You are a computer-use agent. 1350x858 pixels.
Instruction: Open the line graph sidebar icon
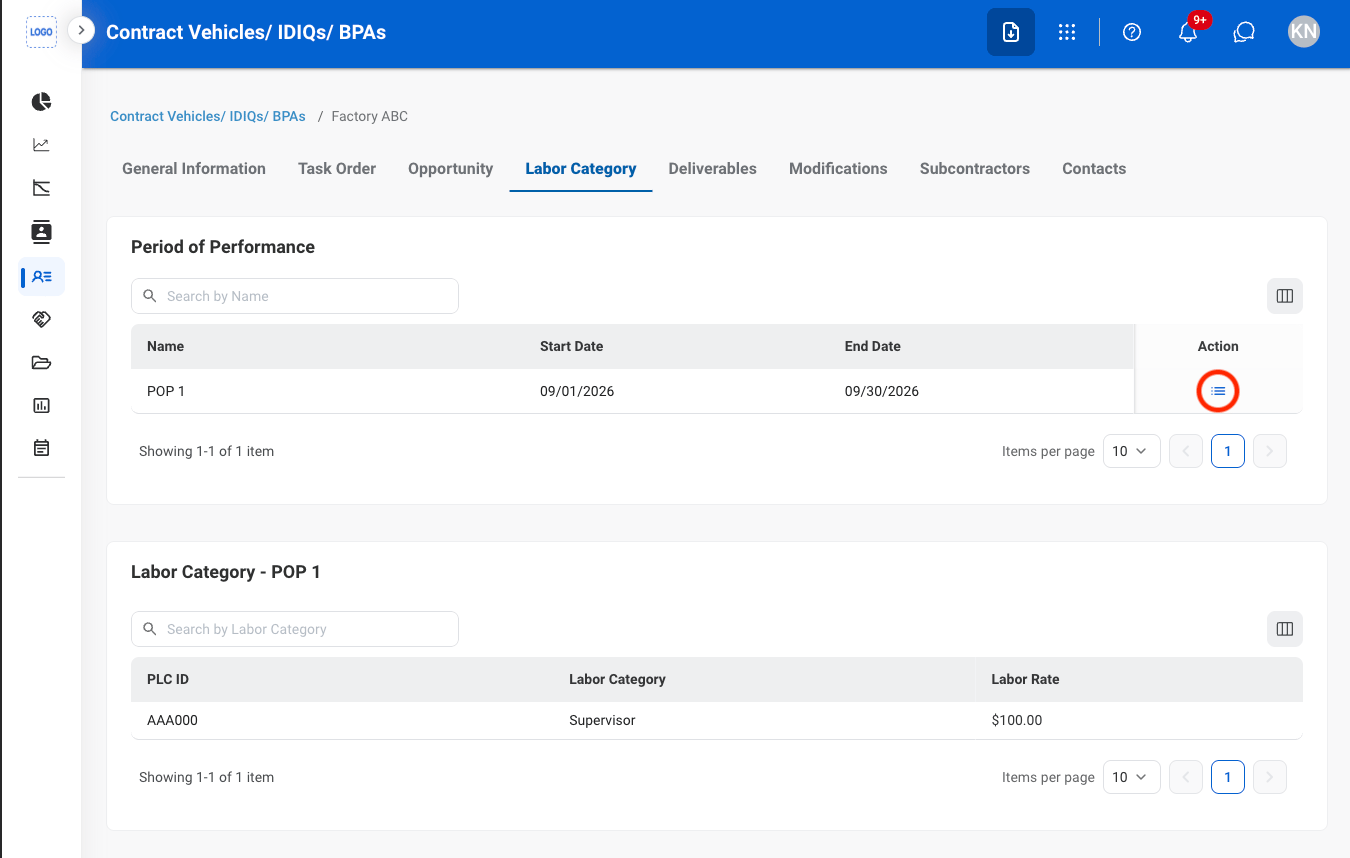(x=41, y=145)
